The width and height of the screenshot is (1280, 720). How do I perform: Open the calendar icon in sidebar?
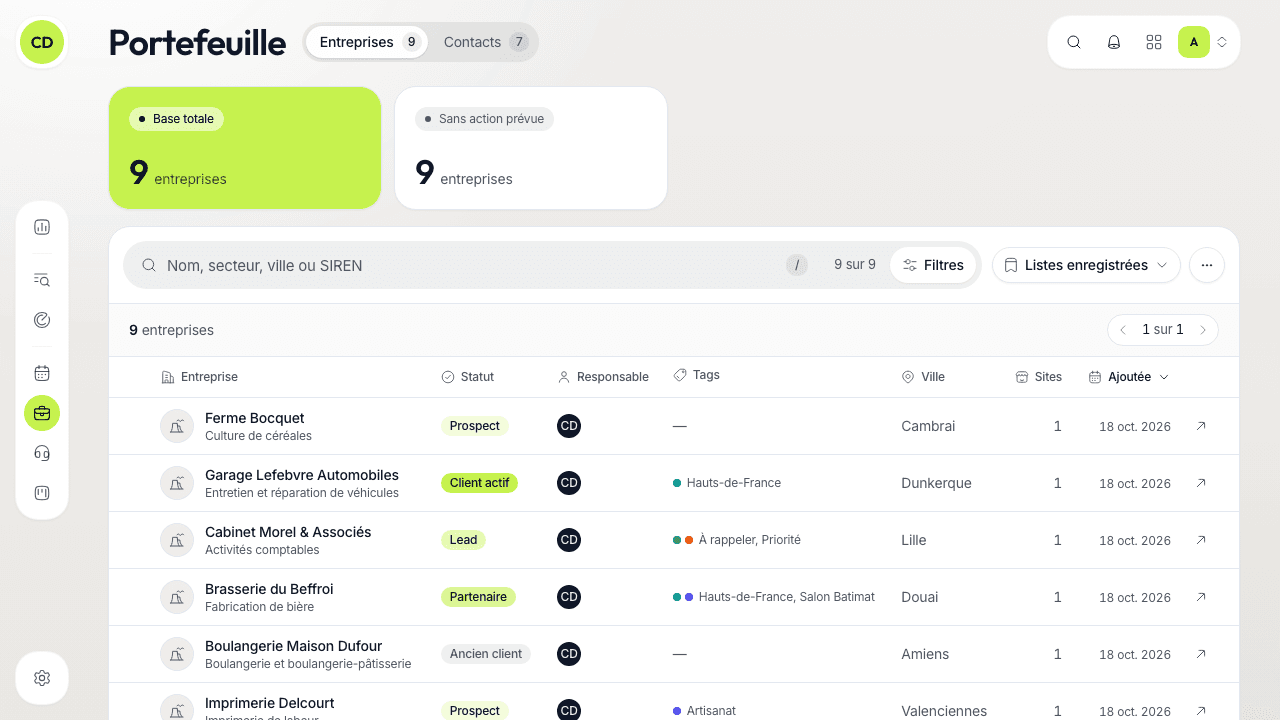(42, 373)
